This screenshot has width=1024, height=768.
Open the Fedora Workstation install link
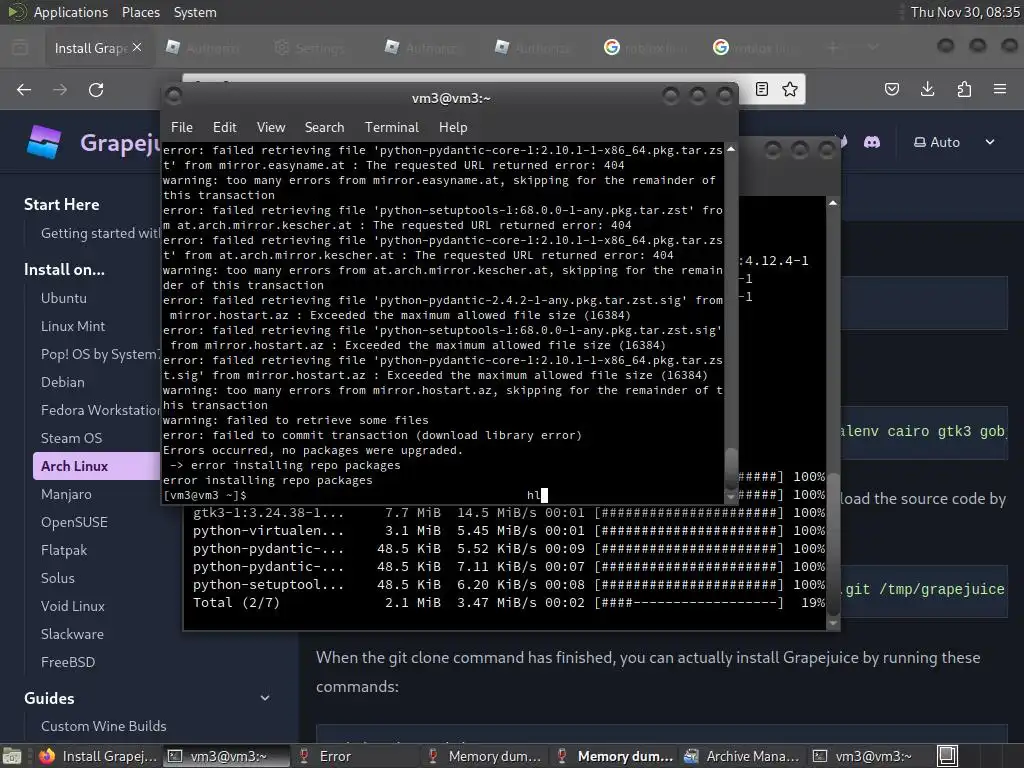[100, 410]
